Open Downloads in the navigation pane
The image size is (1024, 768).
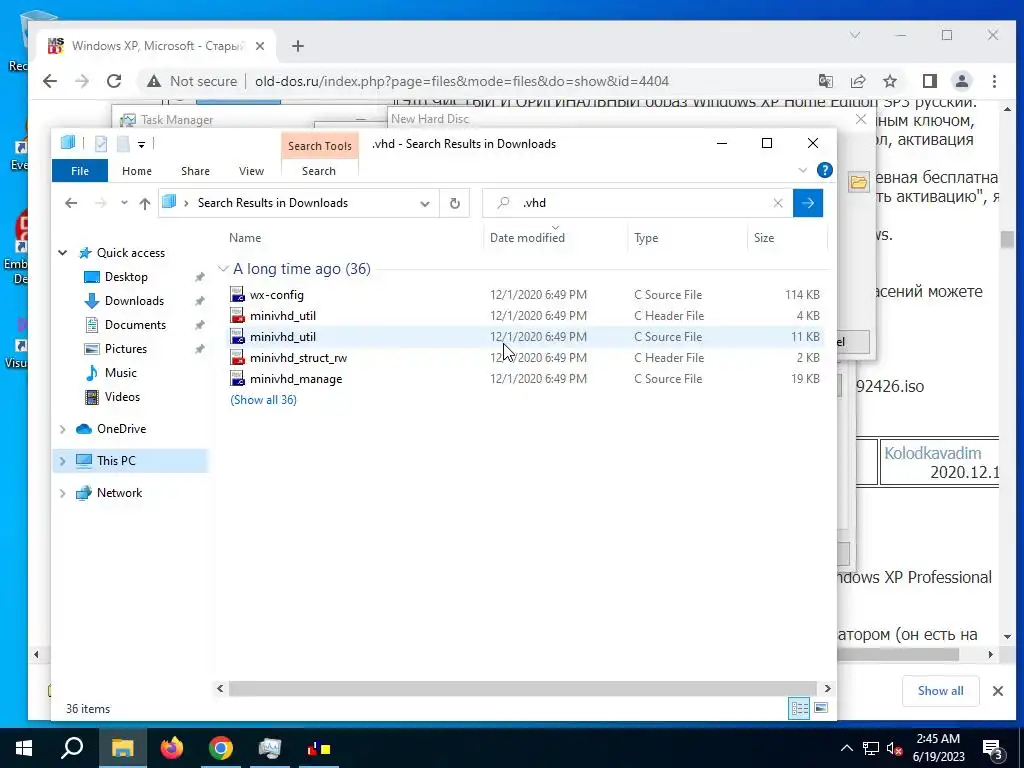[134, 301]
